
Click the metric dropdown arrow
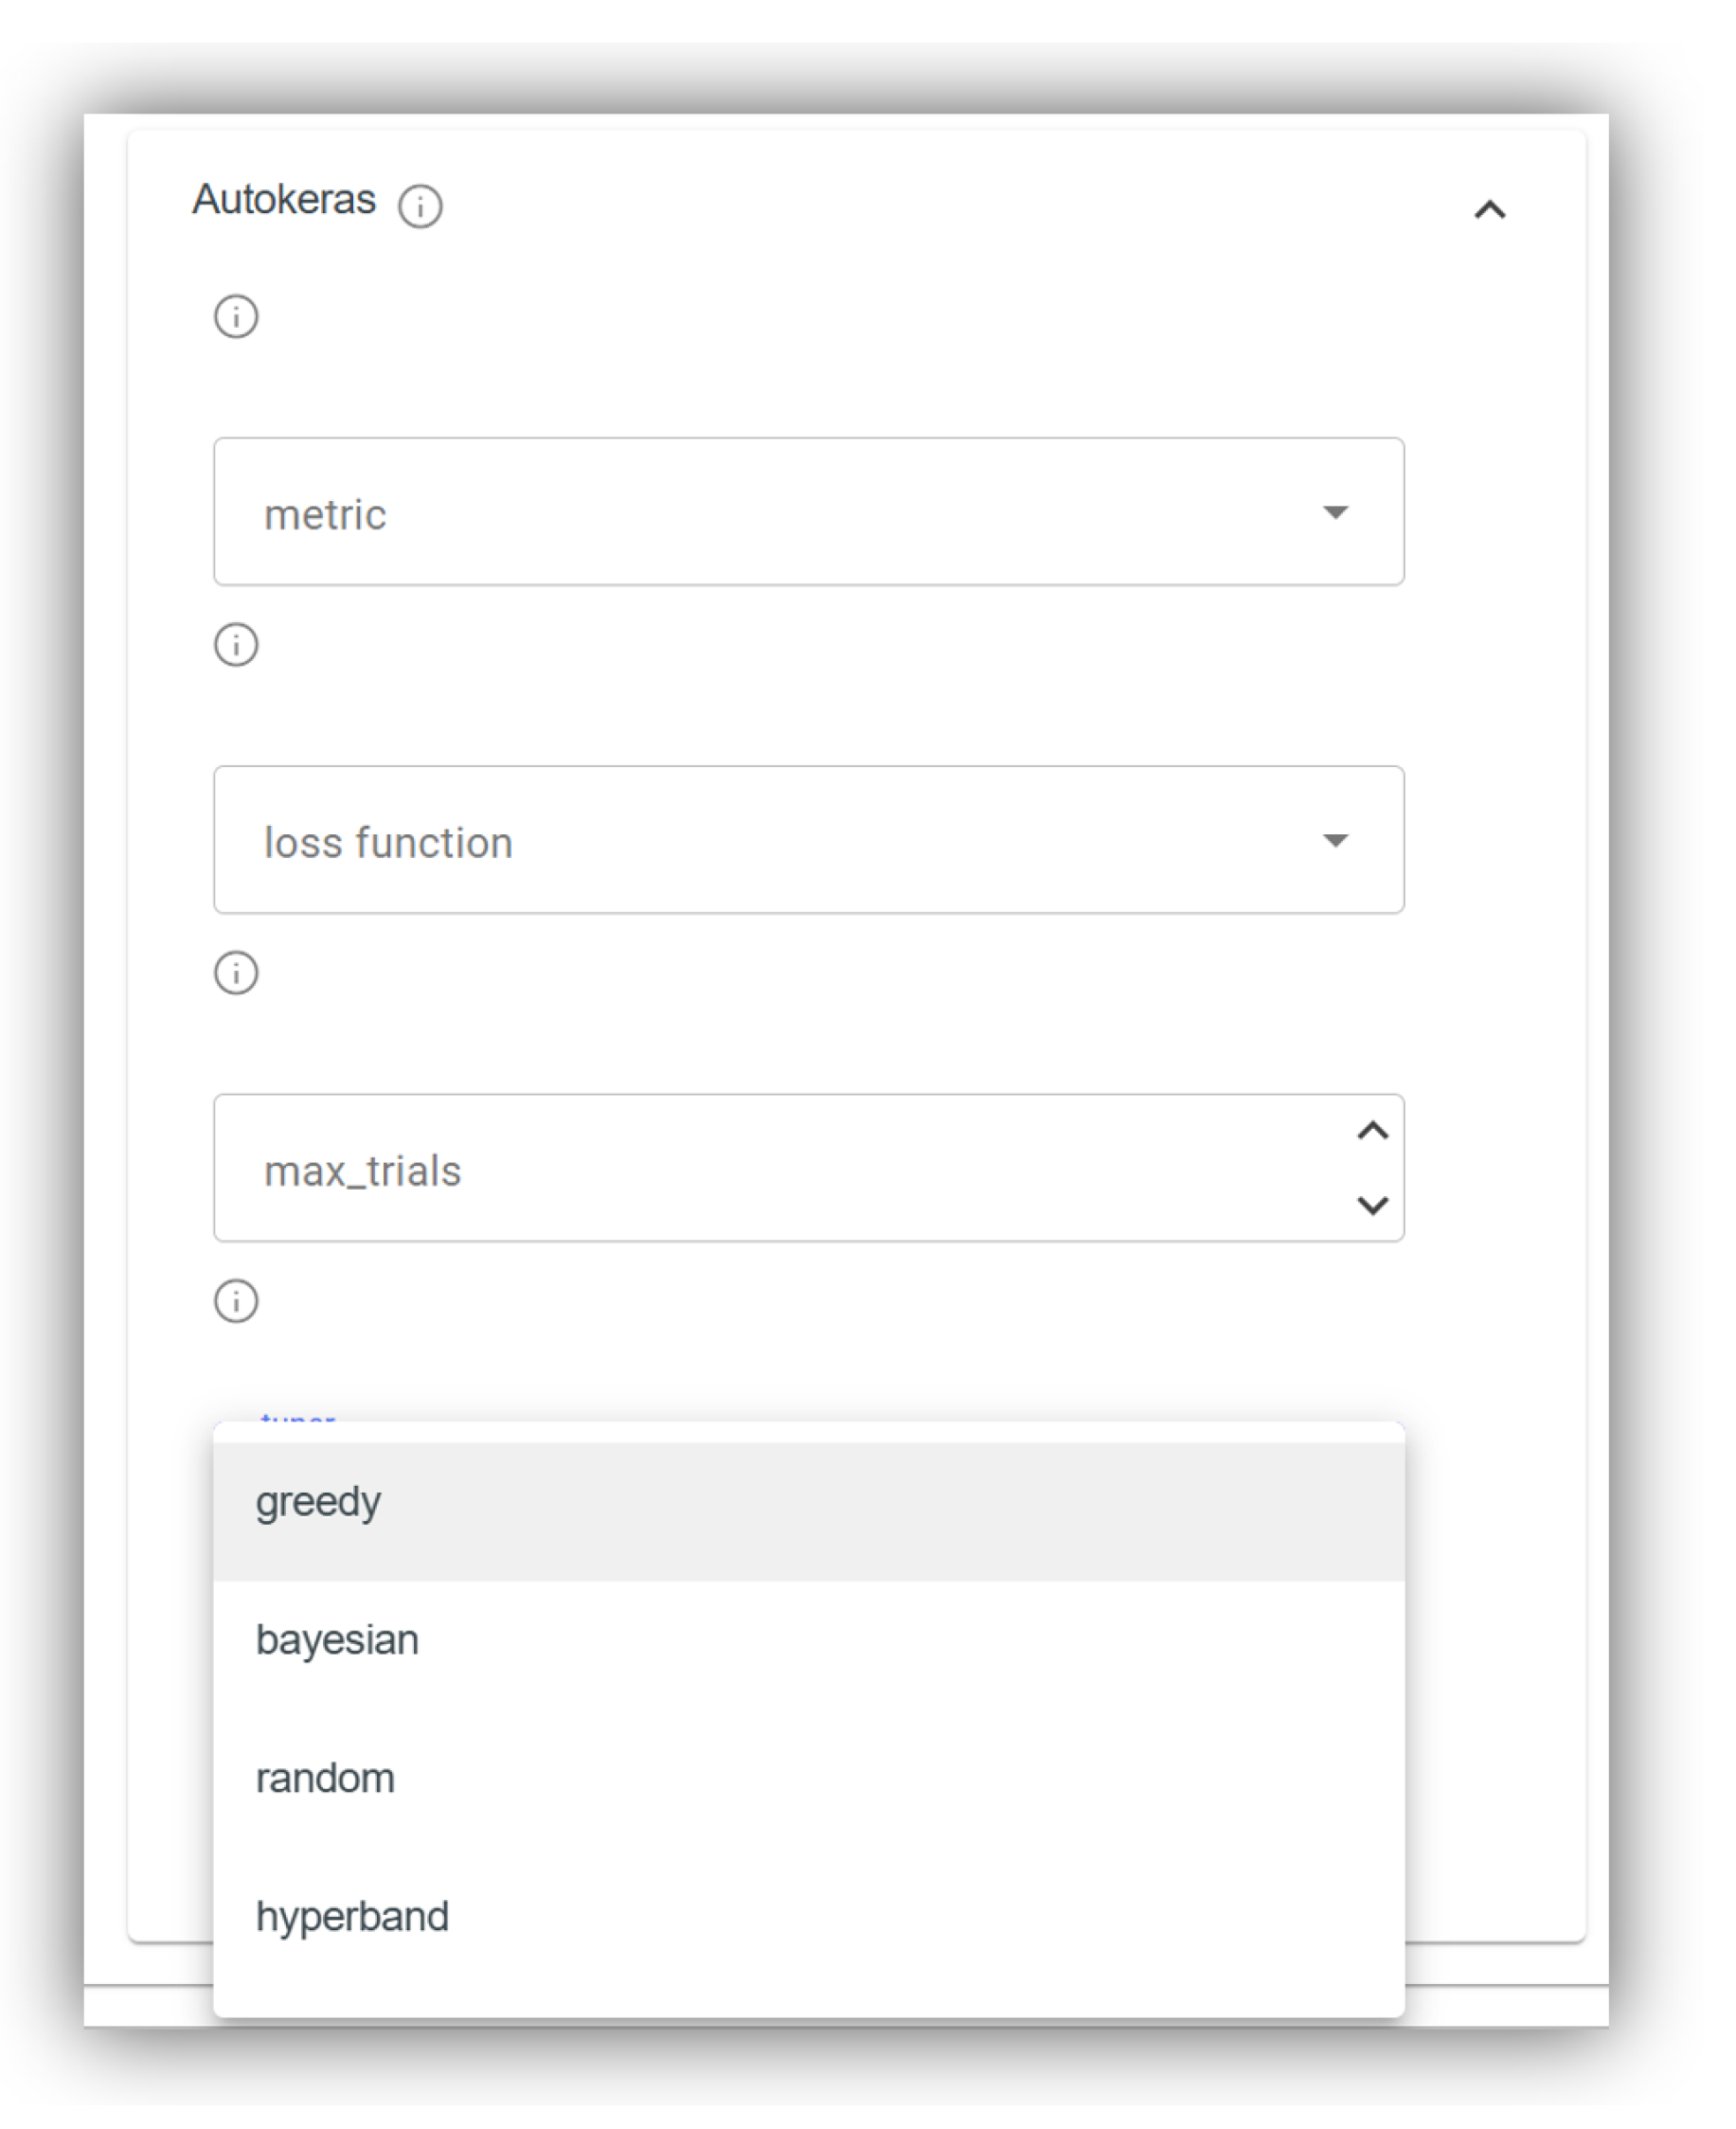pos(1335,512)
